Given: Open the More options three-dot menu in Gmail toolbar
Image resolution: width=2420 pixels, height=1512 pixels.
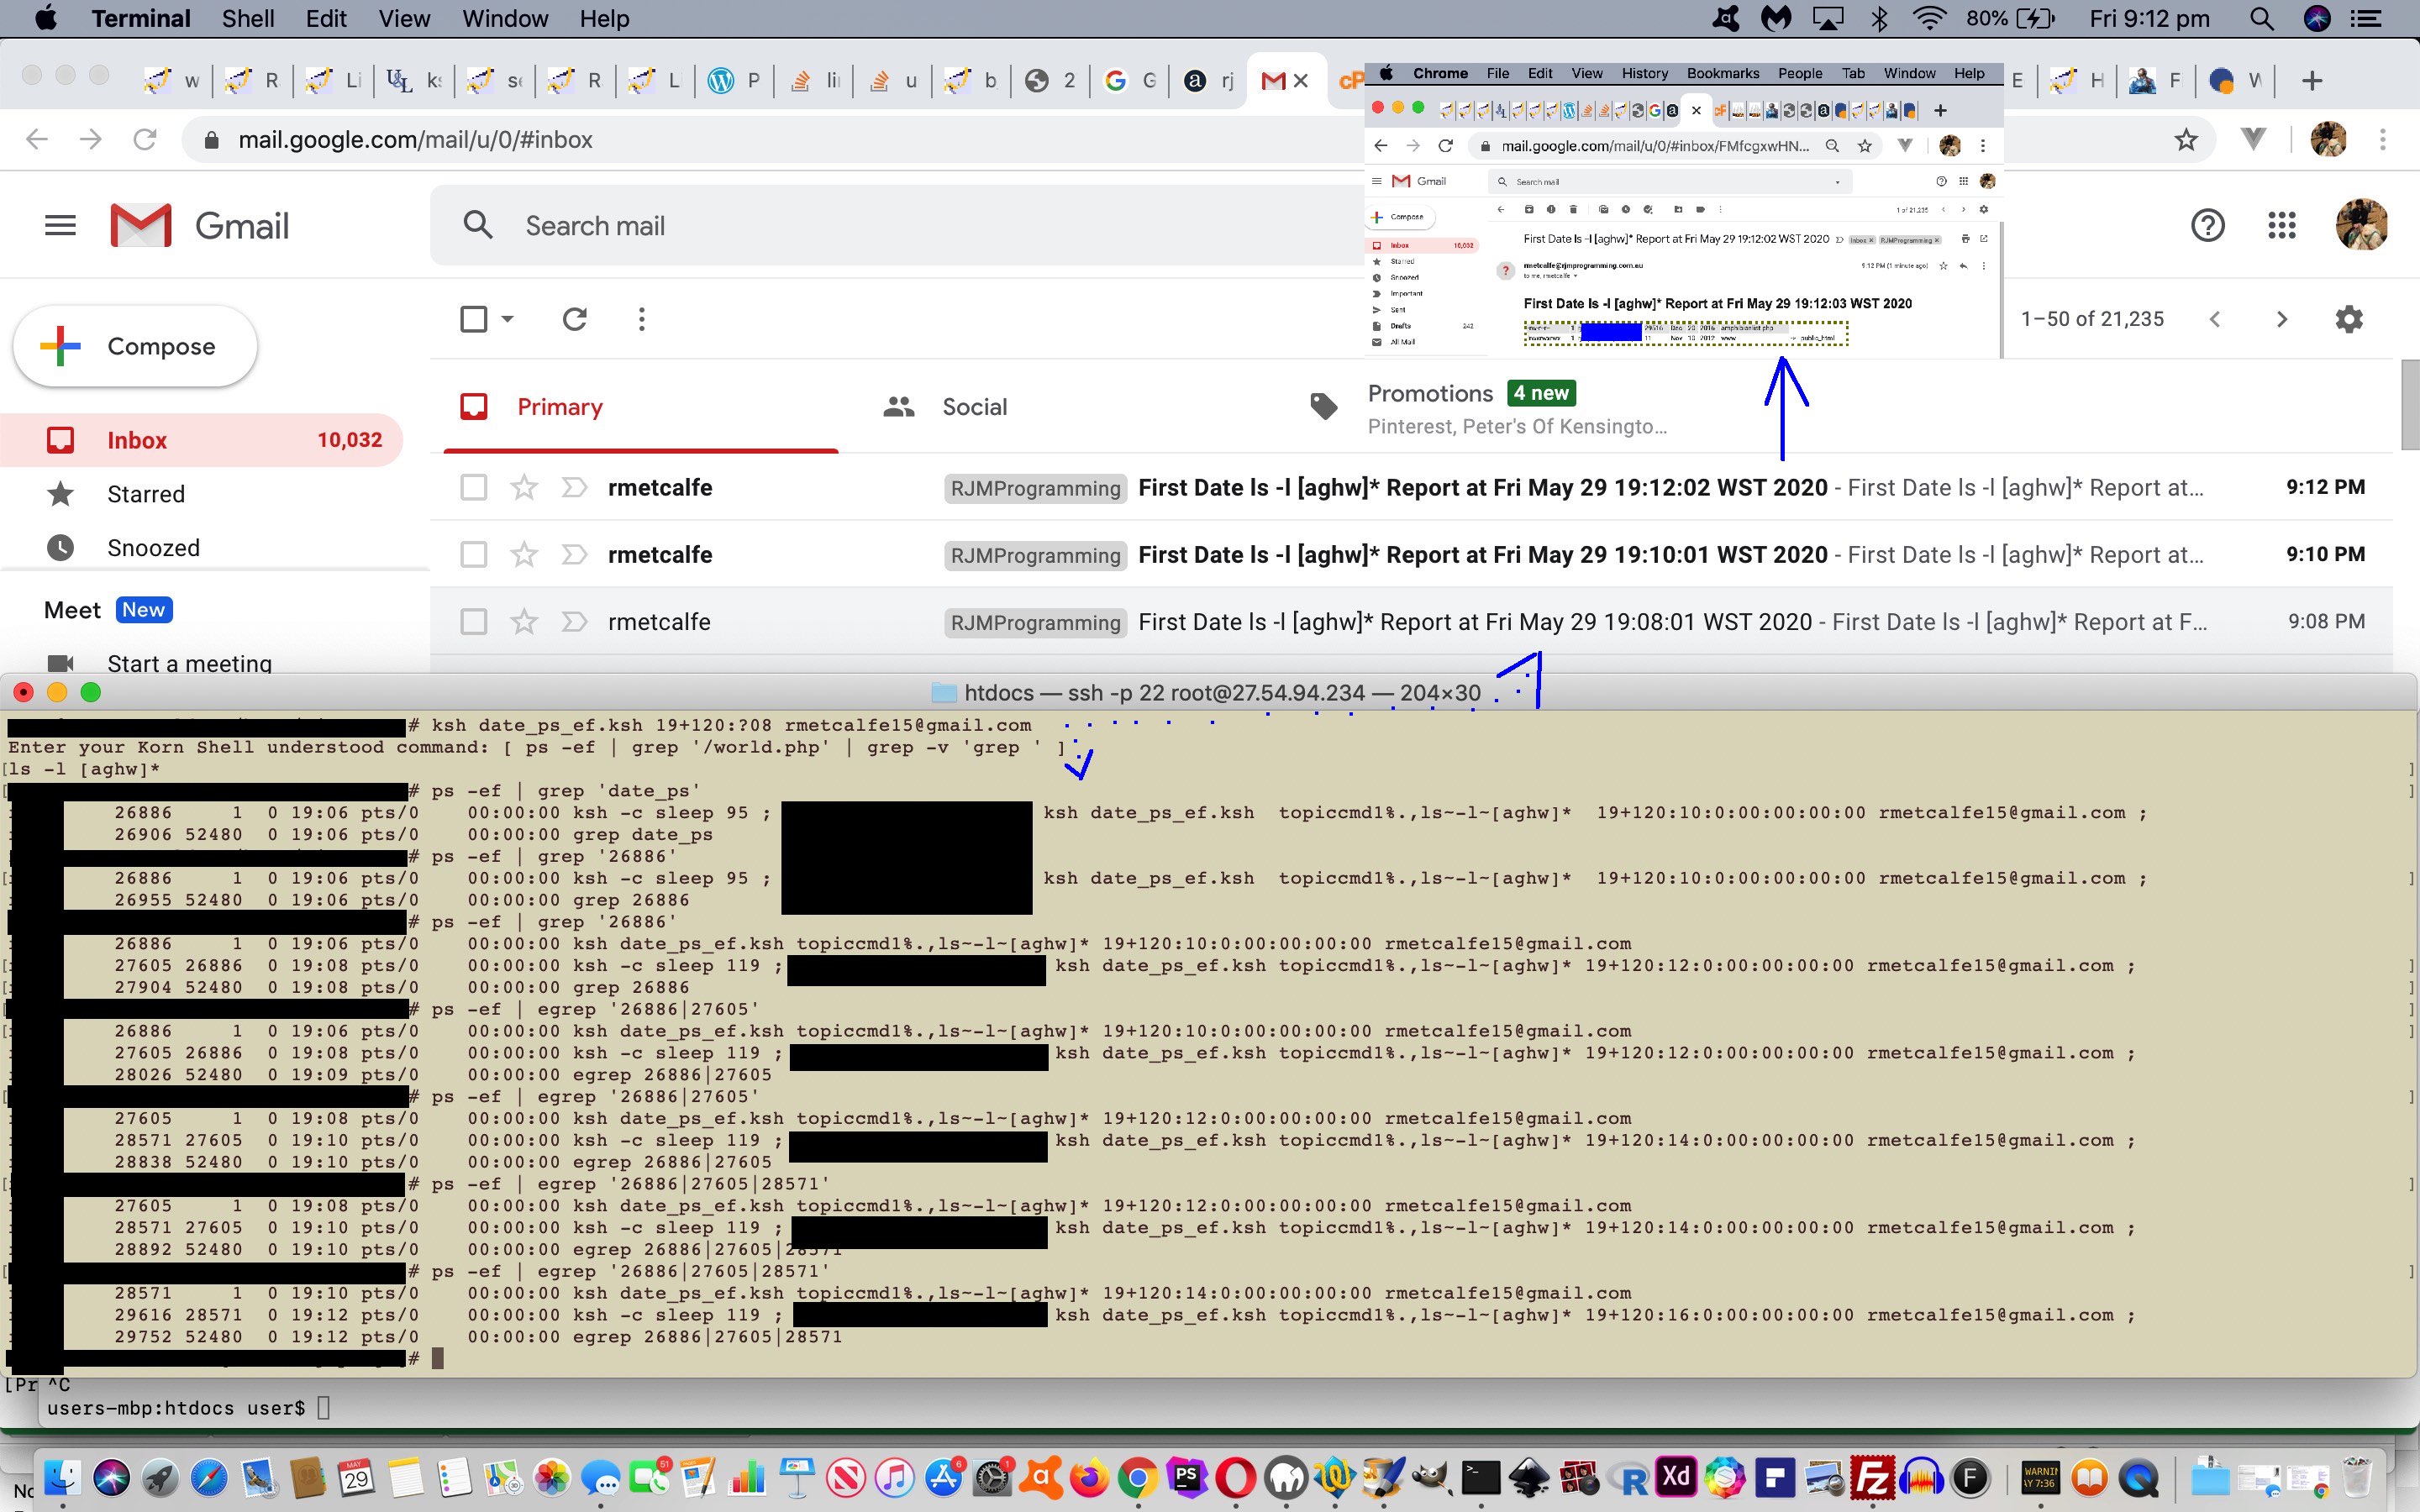Looking at the screenshot, I should (642, 319).
